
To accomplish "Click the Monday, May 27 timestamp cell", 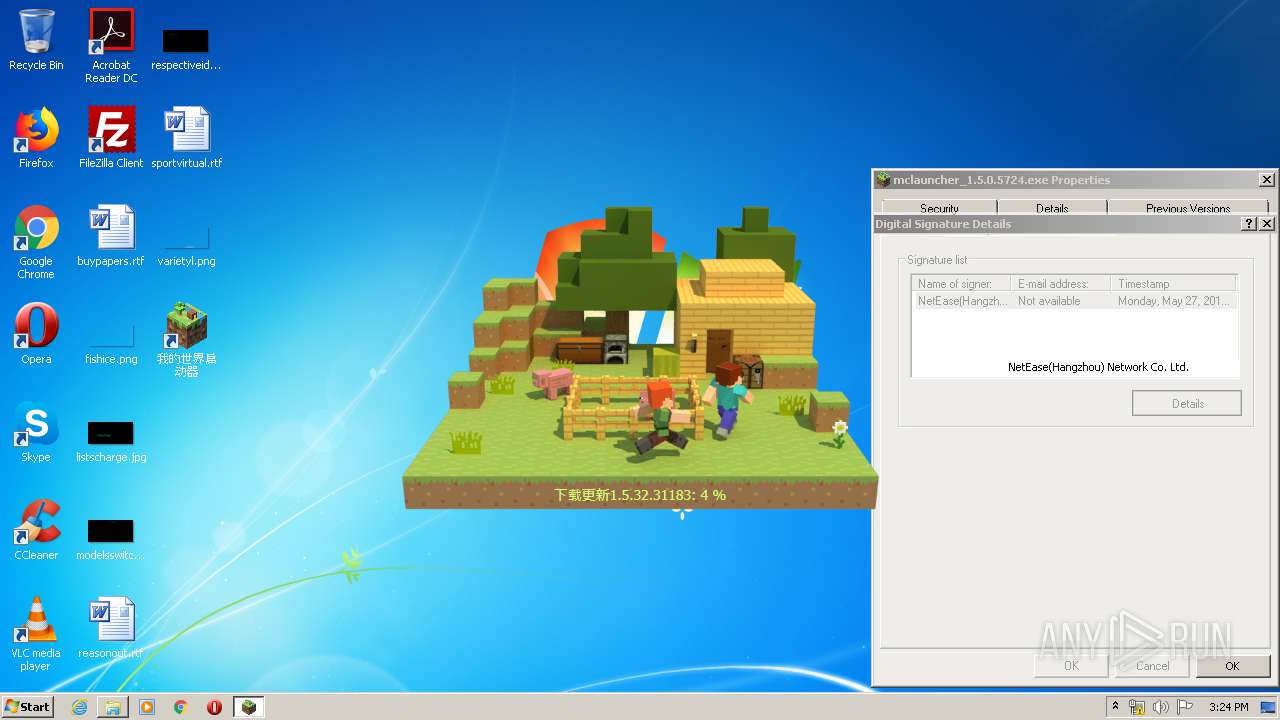I will [1174, 301].
